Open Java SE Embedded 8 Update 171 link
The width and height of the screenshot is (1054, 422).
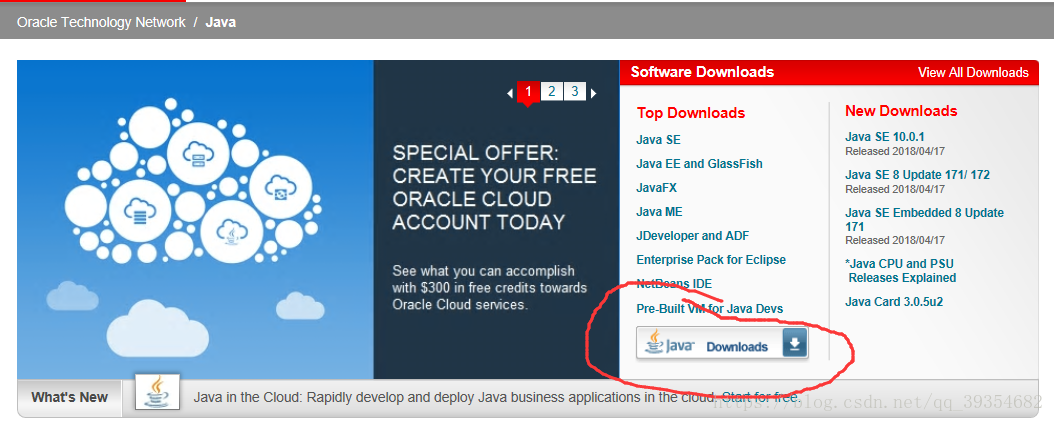pyautogui.click(x=924, y=220)
